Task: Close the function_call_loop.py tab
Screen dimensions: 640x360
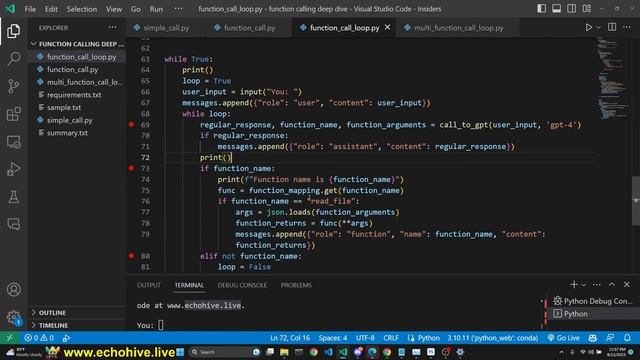Action: [387, 27]
